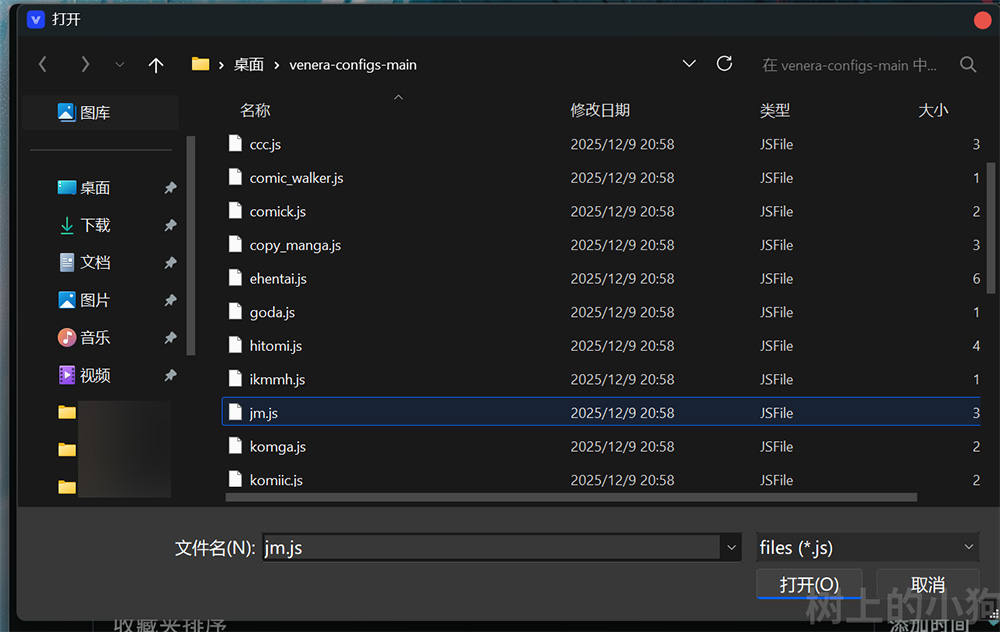Image resolution: width=1000 pixels, height=632 pixels.
Task: Click the 取消 cancel button
Action: (x=927, y=584)
